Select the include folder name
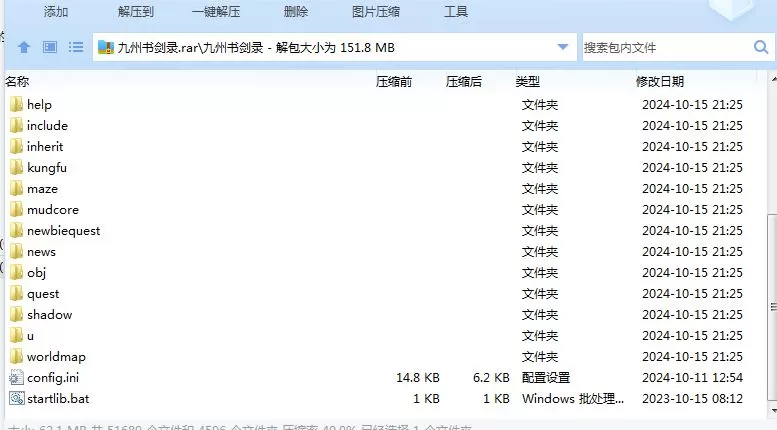This screenshot has width=777, height=430. pos(47,125)
